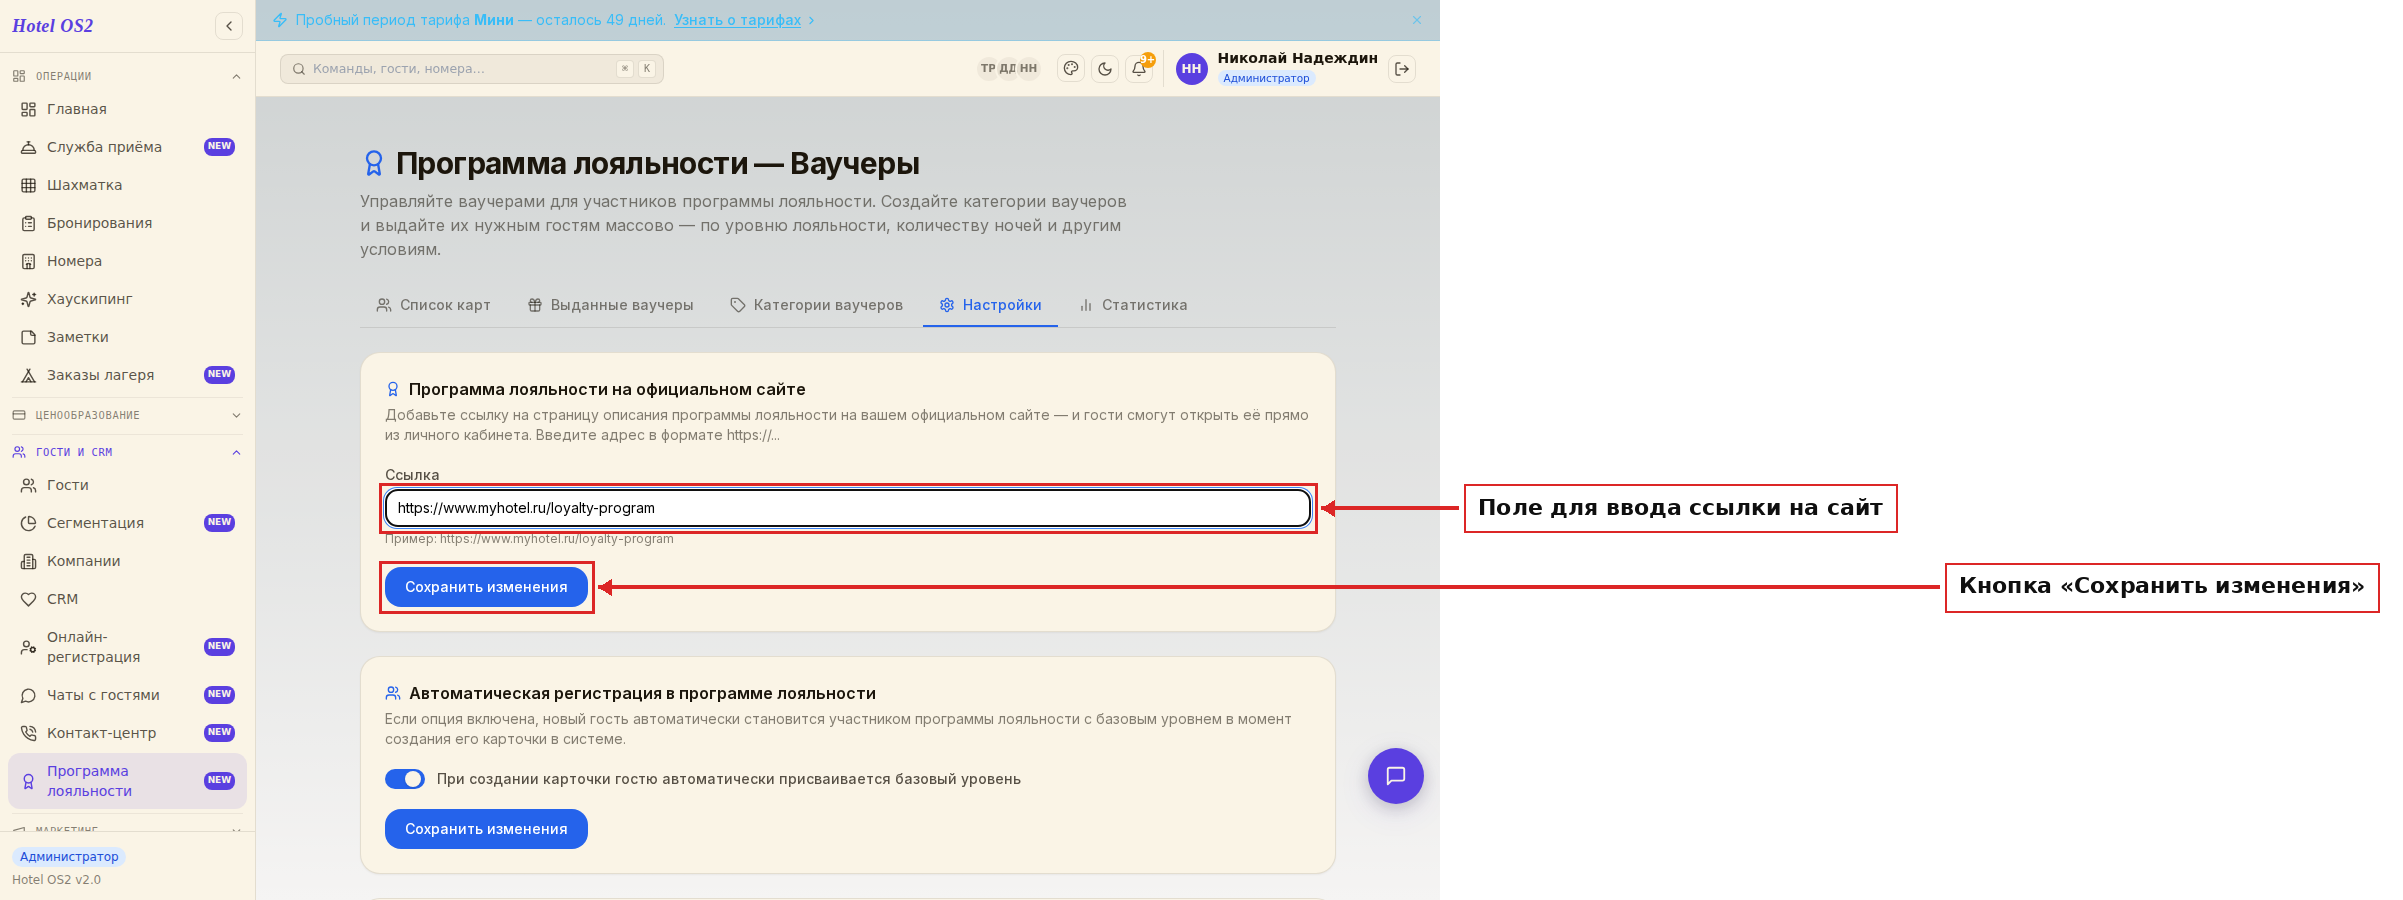The height and width of the screenshot is (900, 2403).
Task: Open Хаускипинг section
Action: point(127,299)
